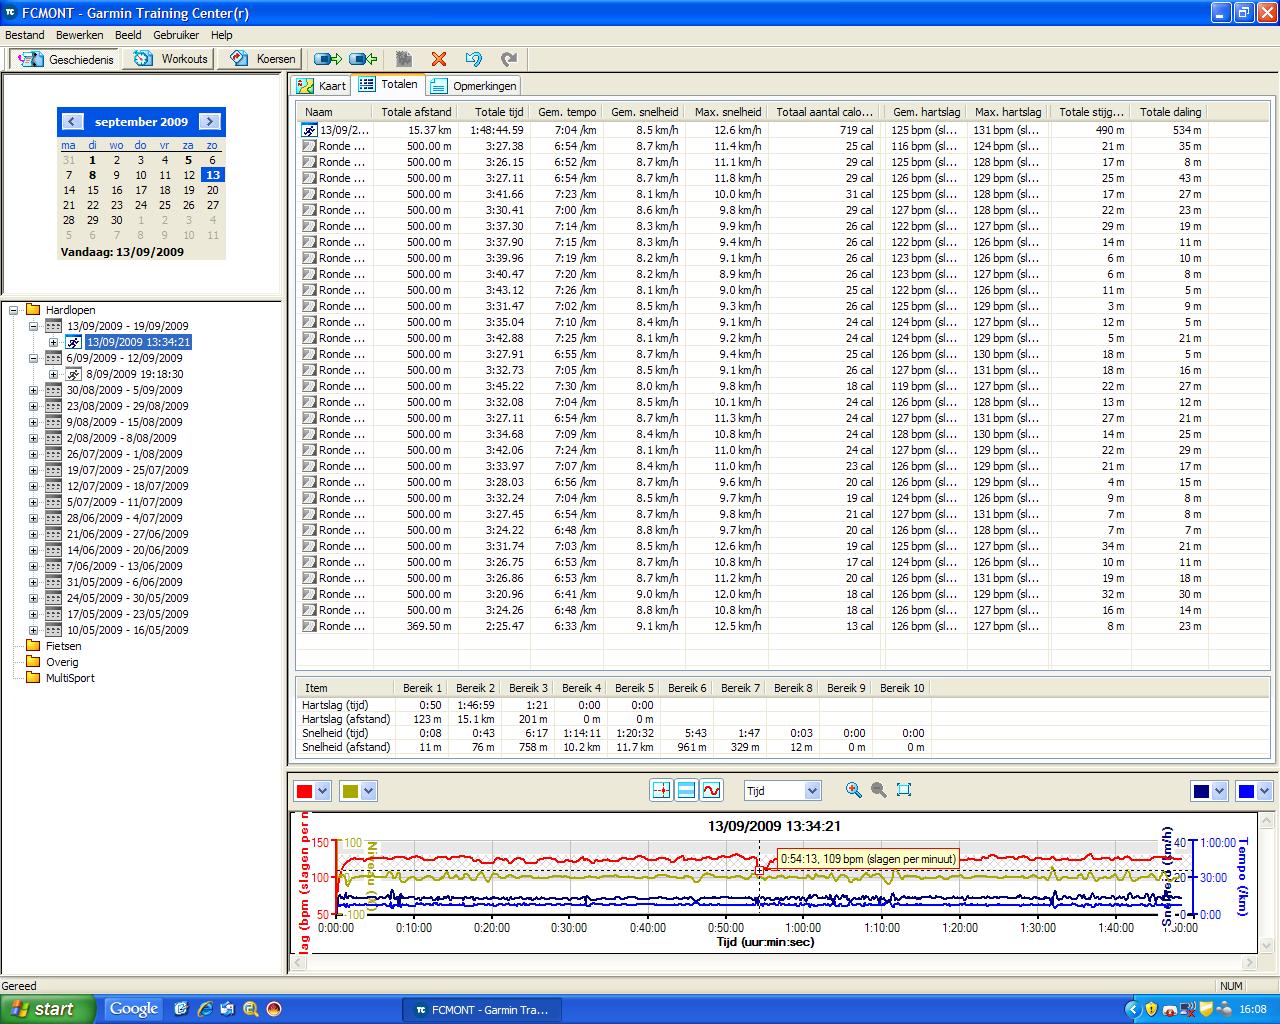Image resolution: width=1280 pixels, height=1024 pixels.
Task: Open the Bestand menu
Action: [x=25, y=35]
